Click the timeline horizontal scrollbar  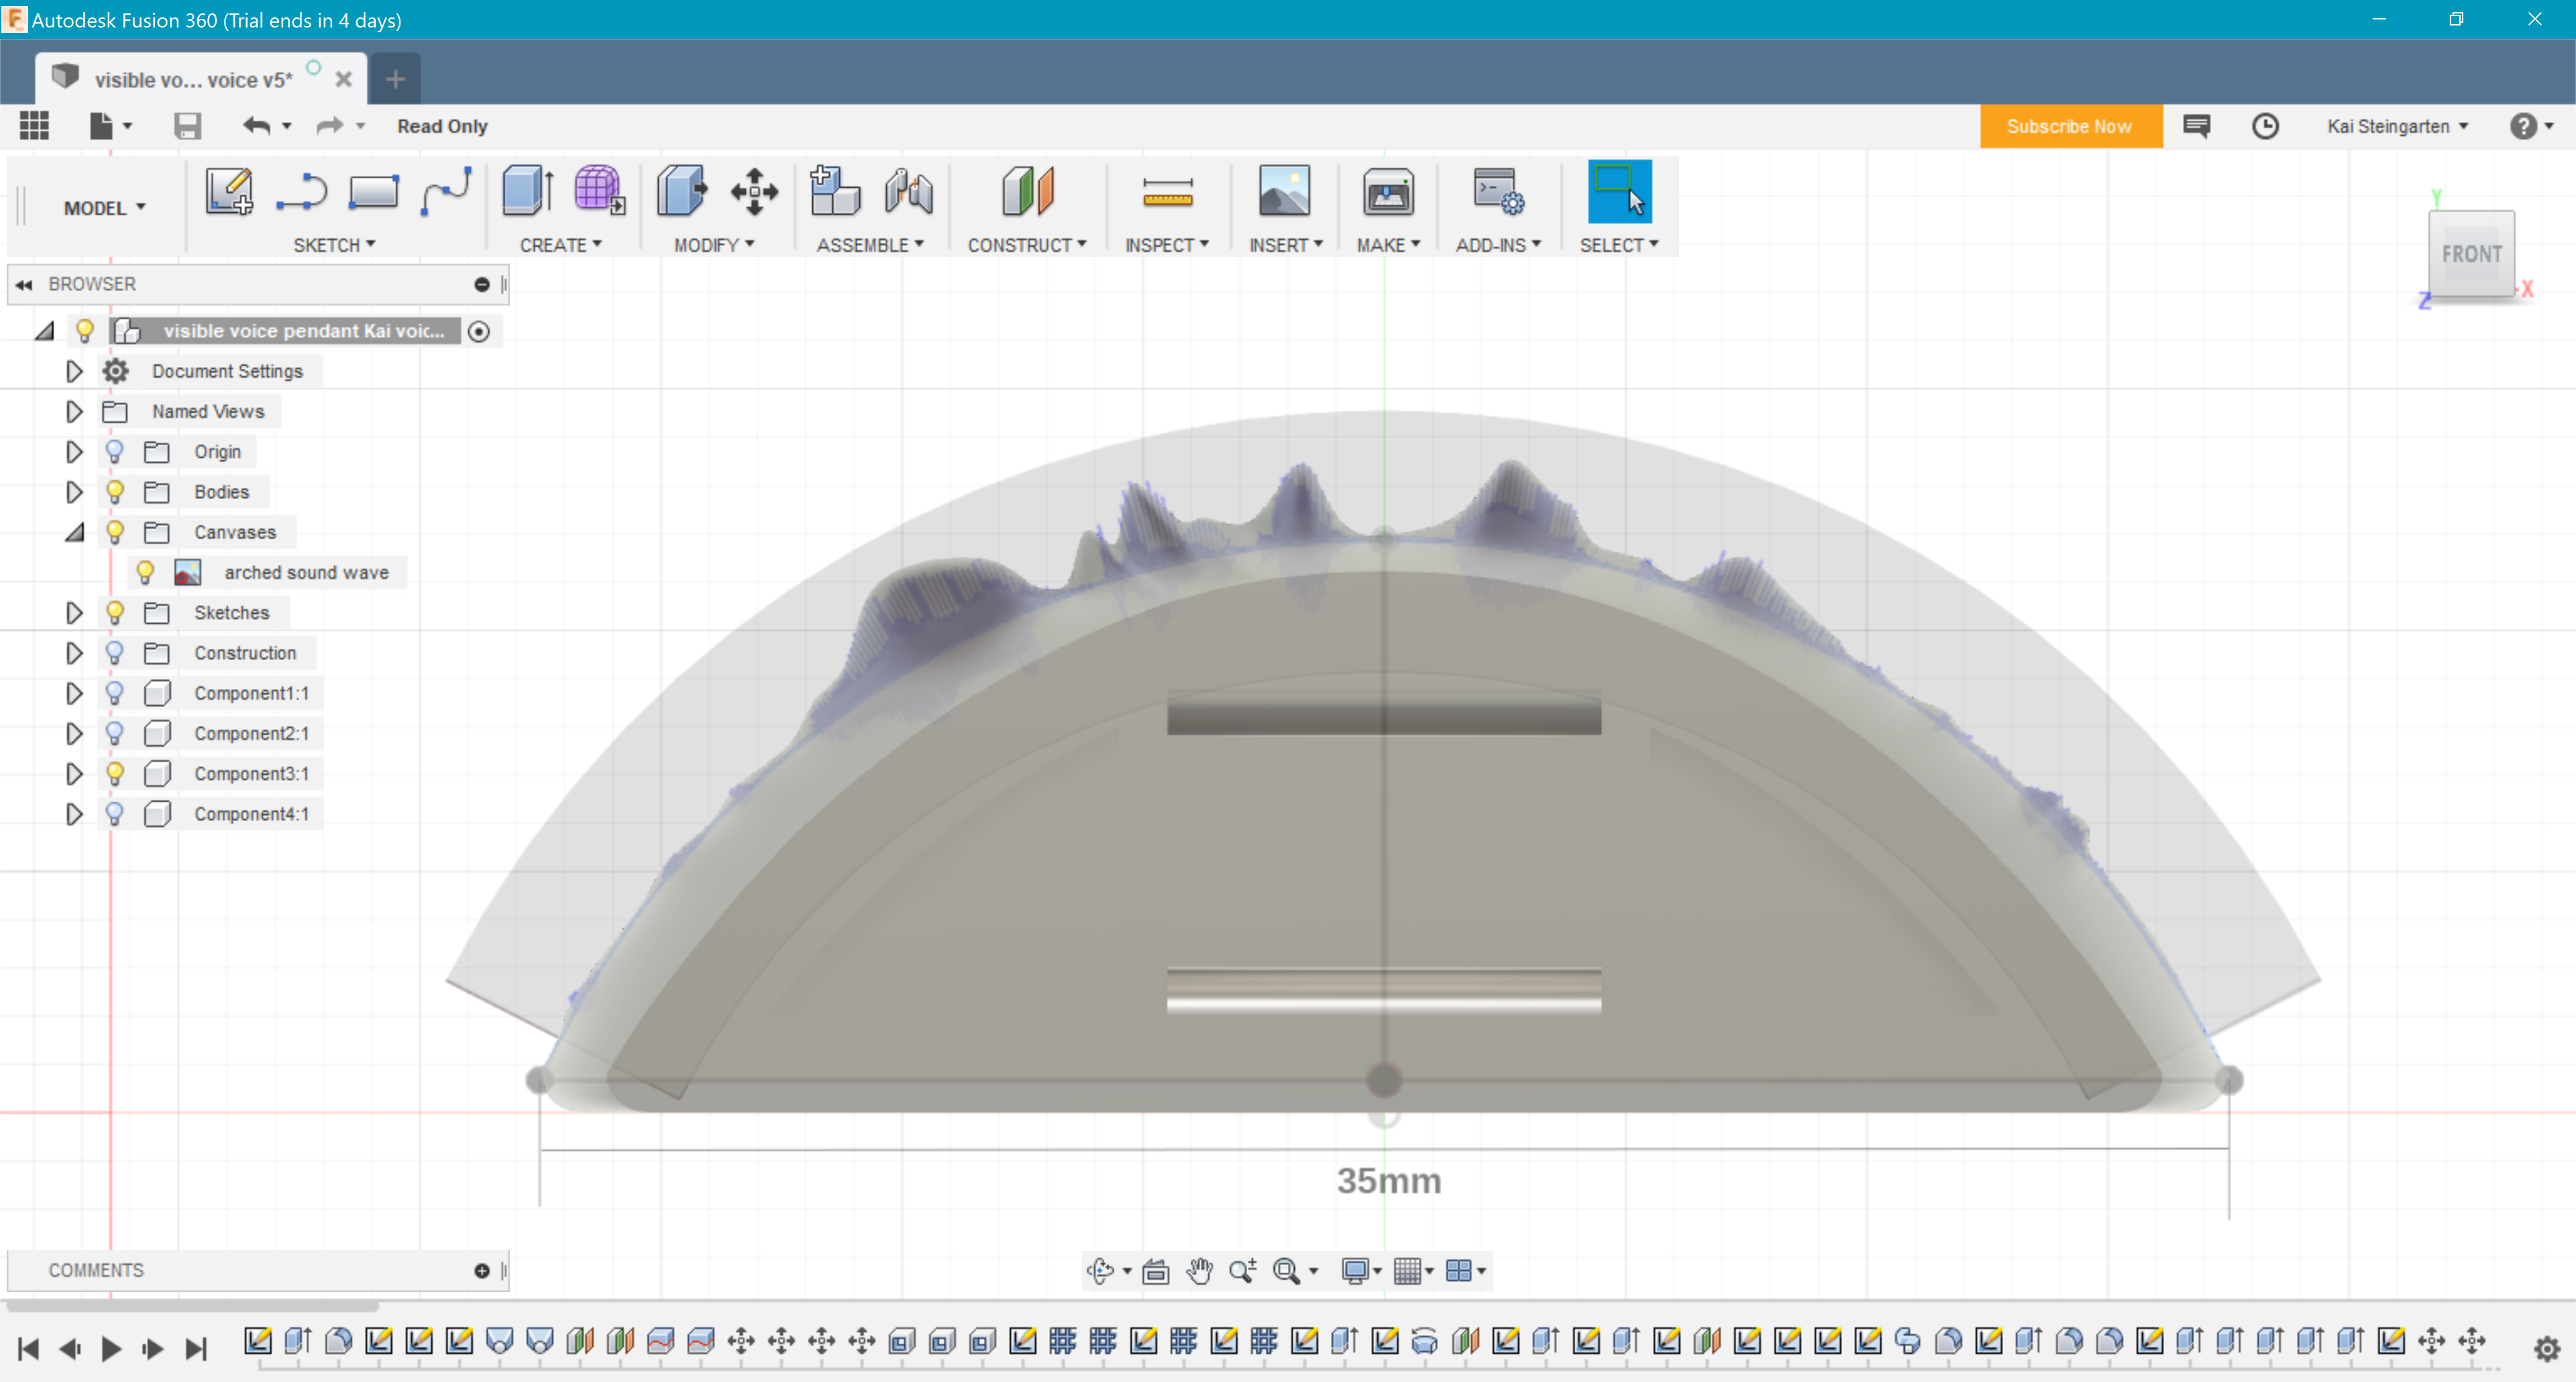192,1306
